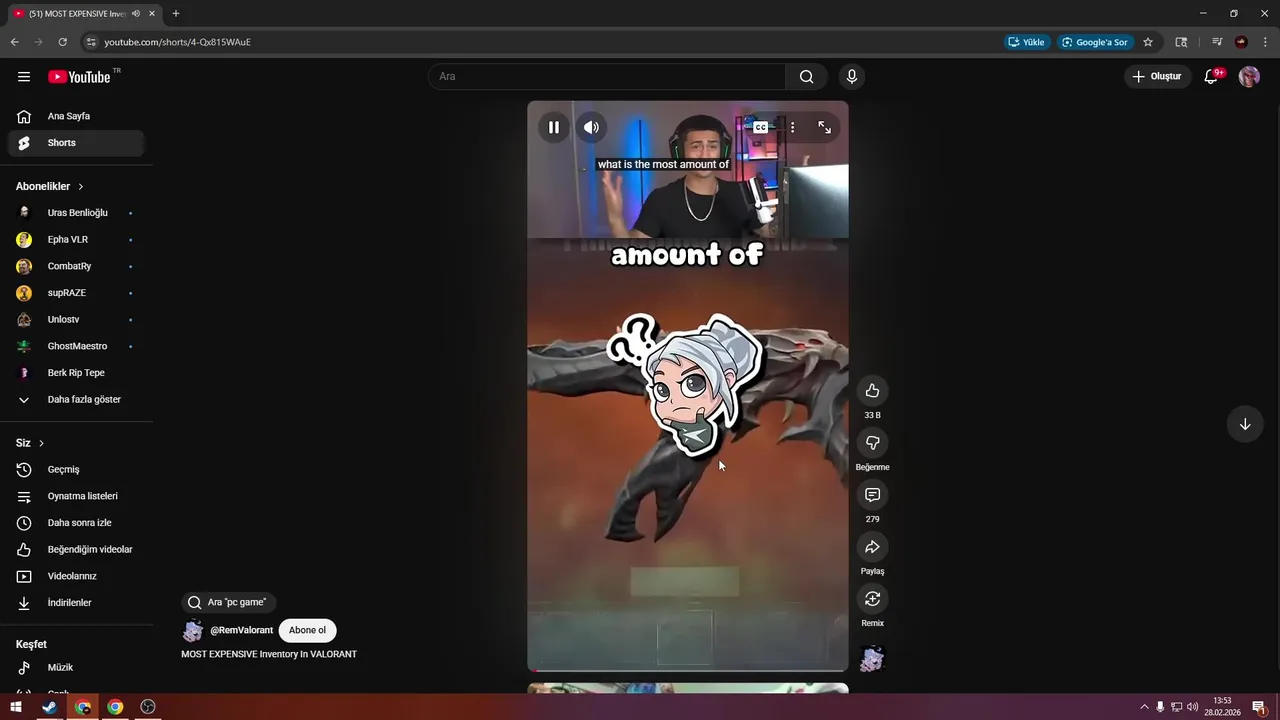Click the Create (Oluştur) button
This screenshot has width=1280, height=720.
[x=1157, y=77]
